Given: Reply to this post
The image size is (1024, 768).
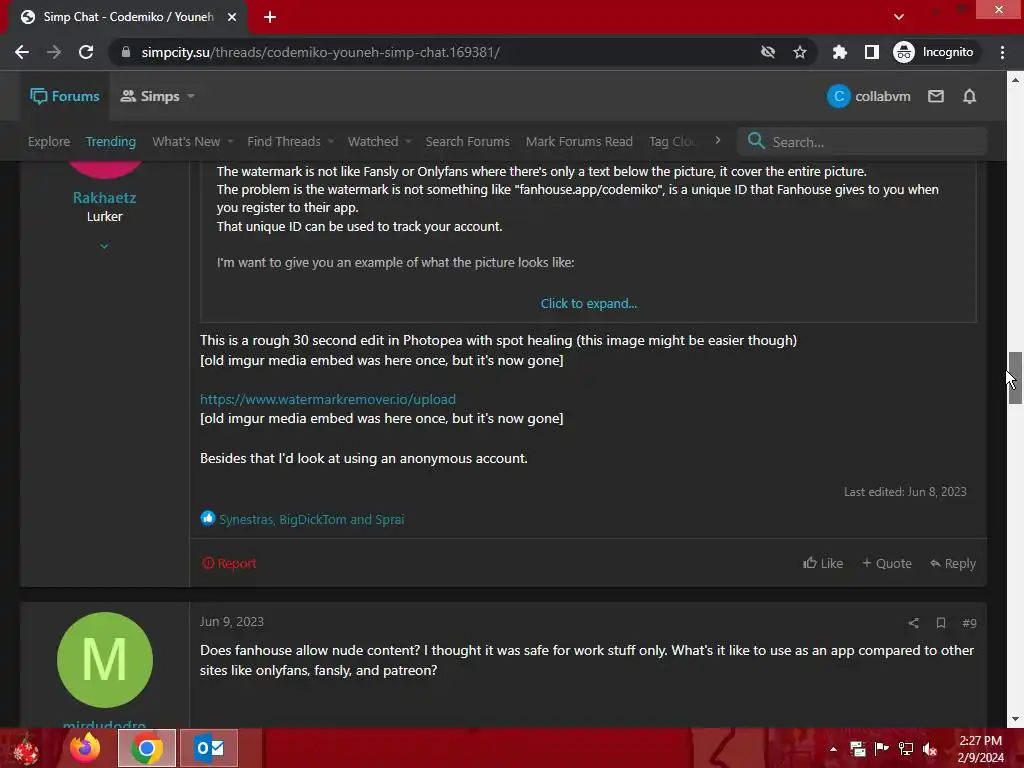Looking at the screenshot, I should click(953, 563).
